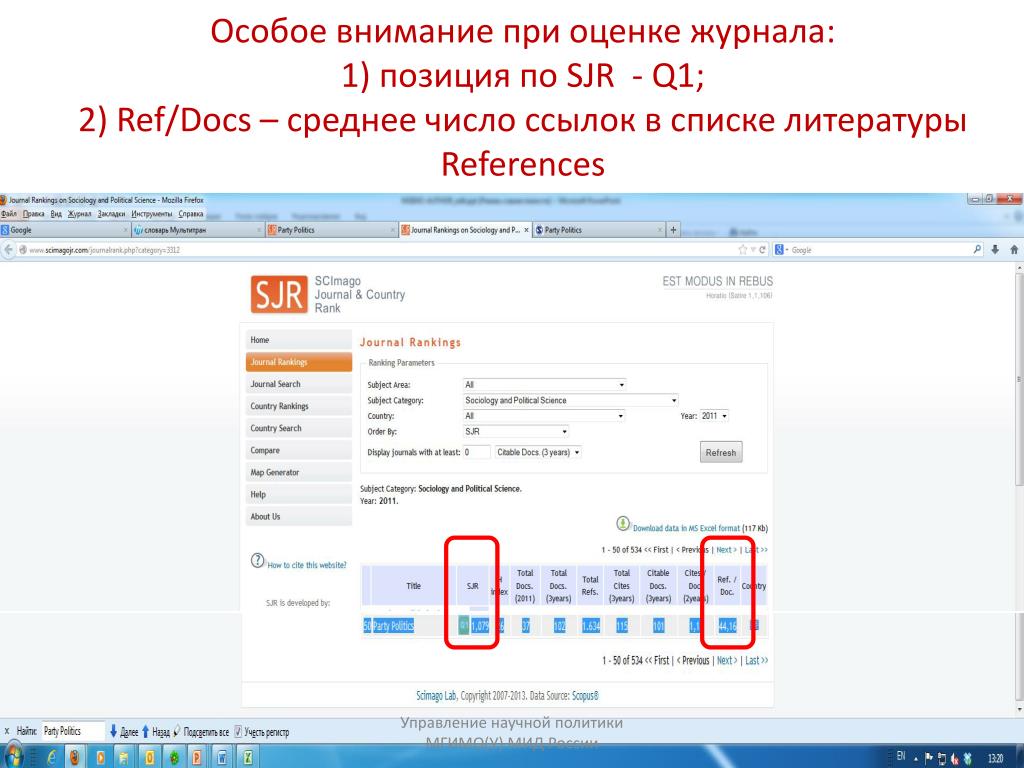Close the Journal Rankings browser tab
This screenshot has height=768, width=1024.
coord(526,230)
